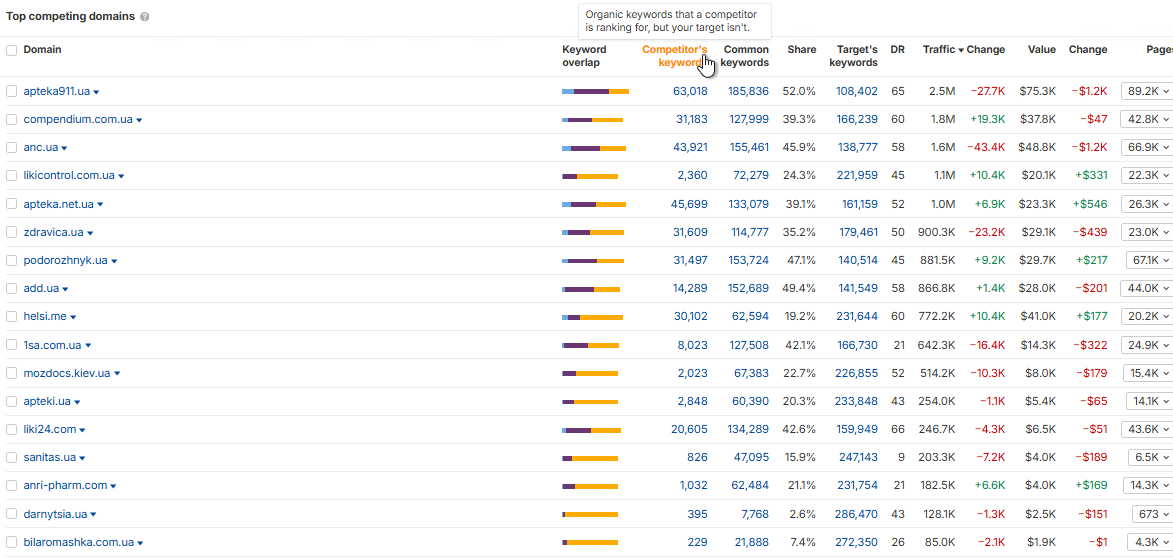Sort table by DR column

(897, 49)
